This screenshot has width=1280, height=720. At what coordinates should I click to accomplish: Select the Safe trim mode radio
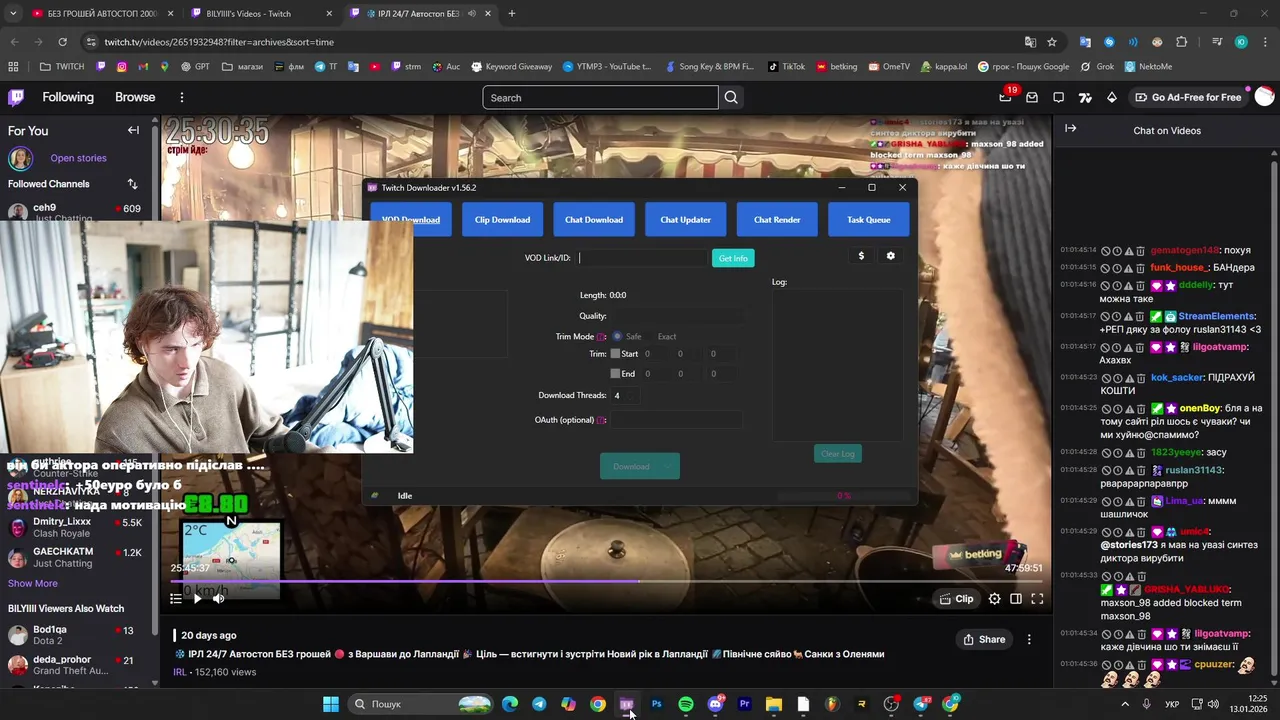click(x=617, y=336)
